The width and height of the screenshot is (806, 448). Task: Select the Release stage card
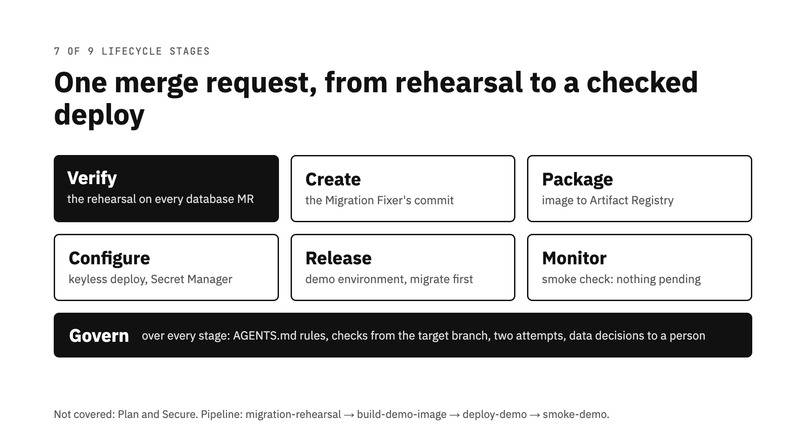tap(402, 268)
